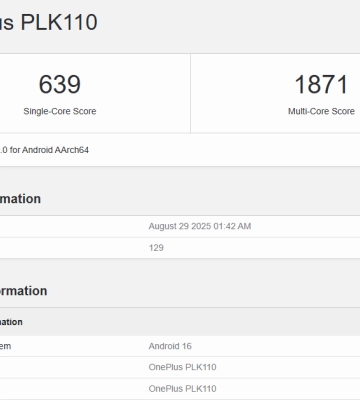Select the single-core score value 639
The image size is (360, 400).
[x=60, y=84]
